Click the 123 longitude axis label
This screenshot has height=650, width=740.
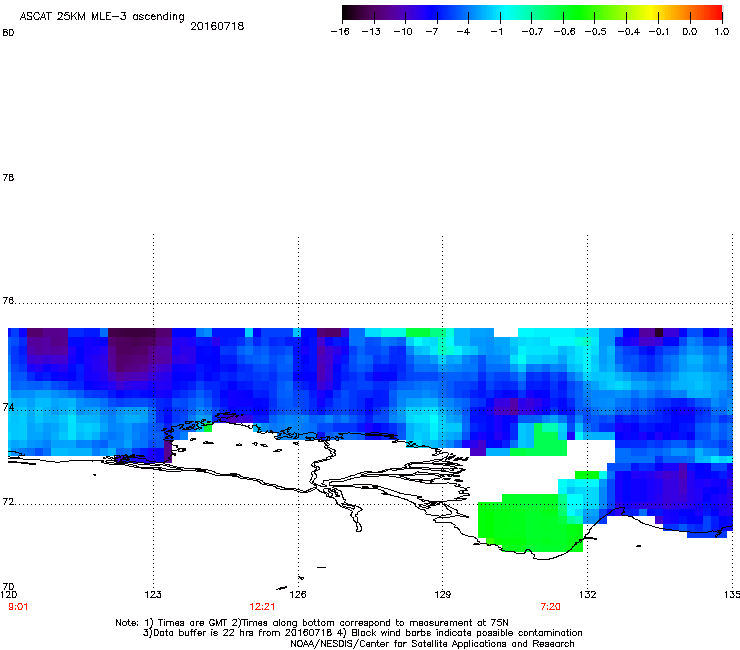tap(153, 594)
